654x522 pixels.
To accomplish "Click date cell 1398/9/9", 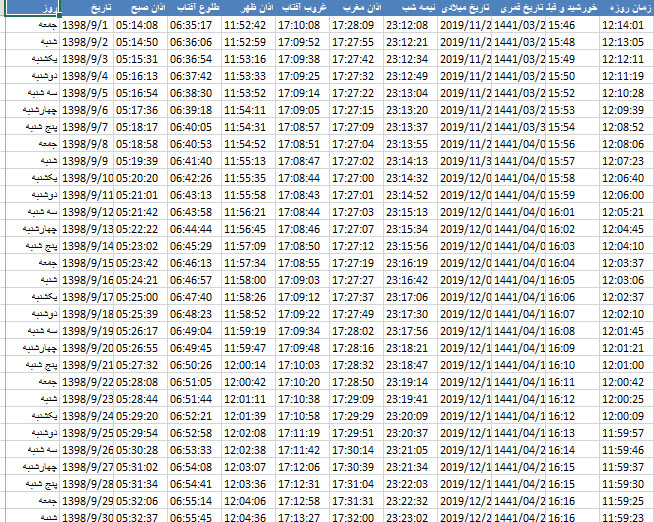I will [87, 161].
